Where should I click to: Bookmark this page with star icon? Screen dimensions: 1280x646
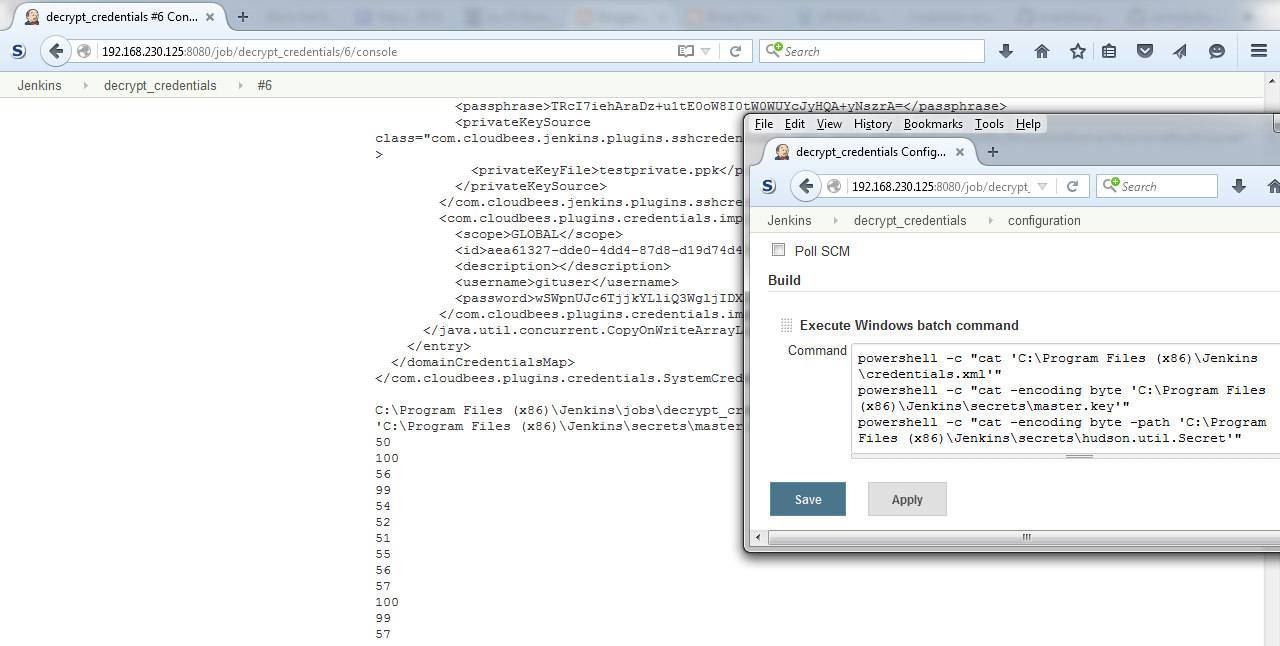coord(1077,51)
